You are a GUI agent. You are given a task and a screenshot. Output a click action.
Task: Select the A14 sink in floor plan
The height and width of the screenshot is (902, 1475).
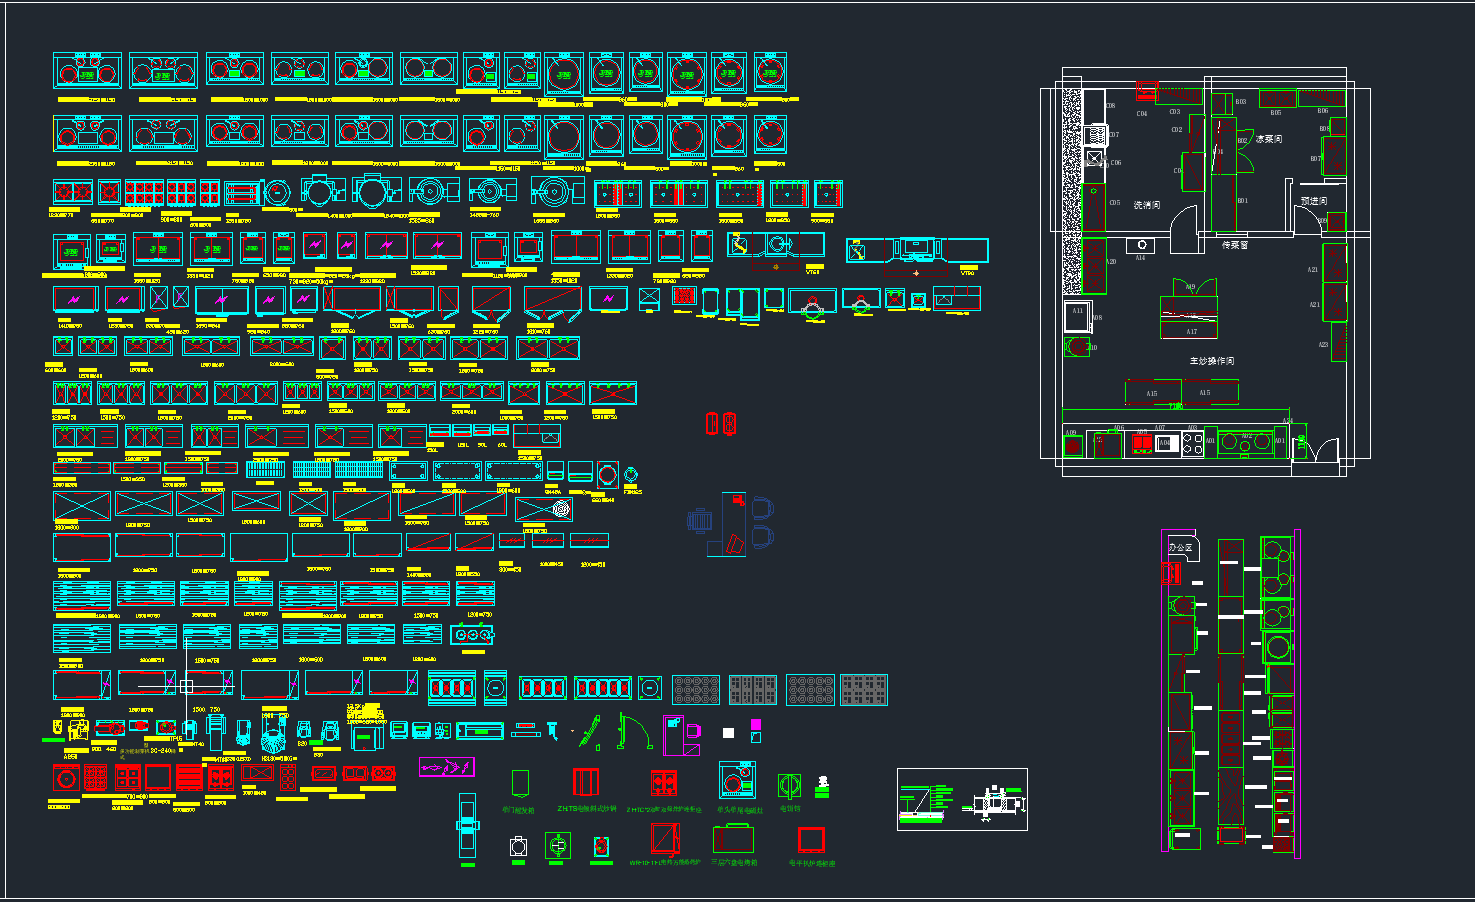pos(1141,245)
